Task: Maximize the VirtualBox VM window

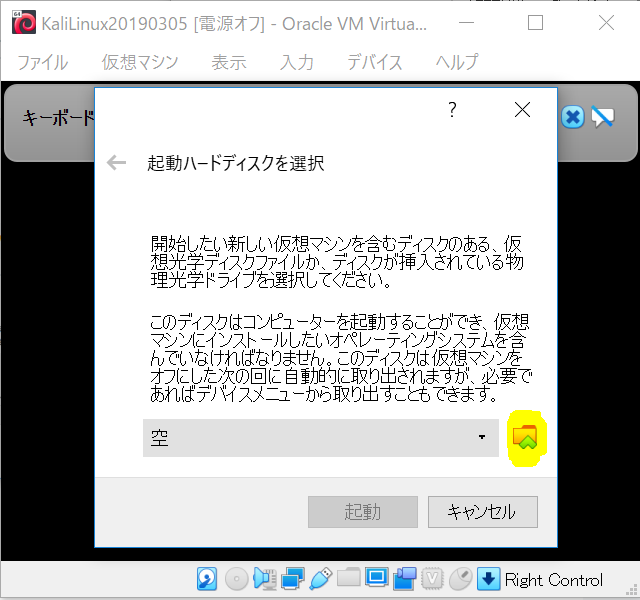Action: (536, 23)
